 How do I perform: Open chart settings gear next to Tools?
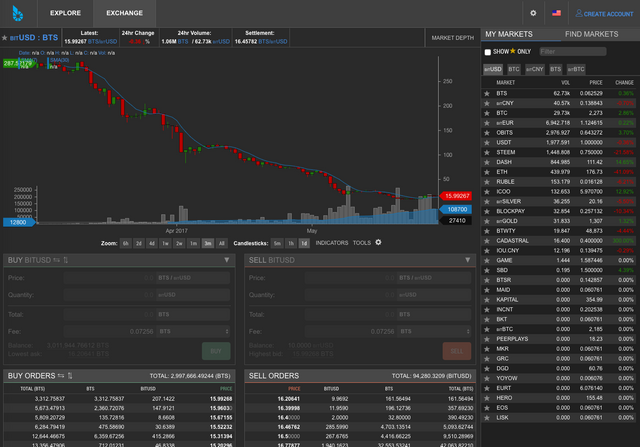pos(378,242)
